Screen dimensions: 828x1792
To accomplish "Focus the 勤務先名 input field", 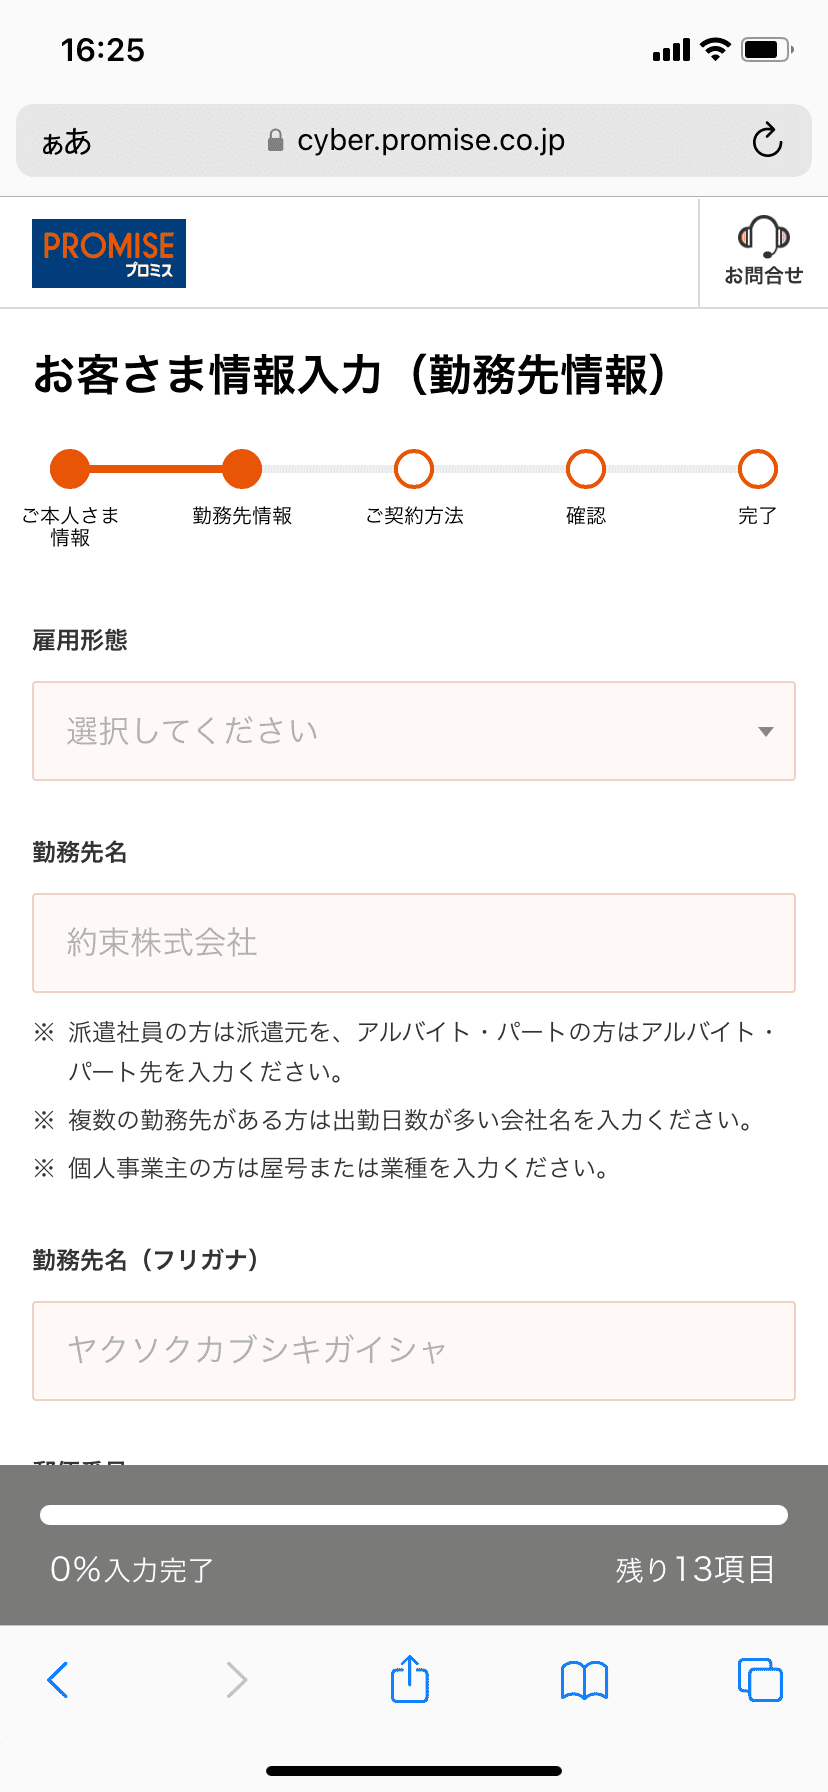I will (x=414, y=943).
